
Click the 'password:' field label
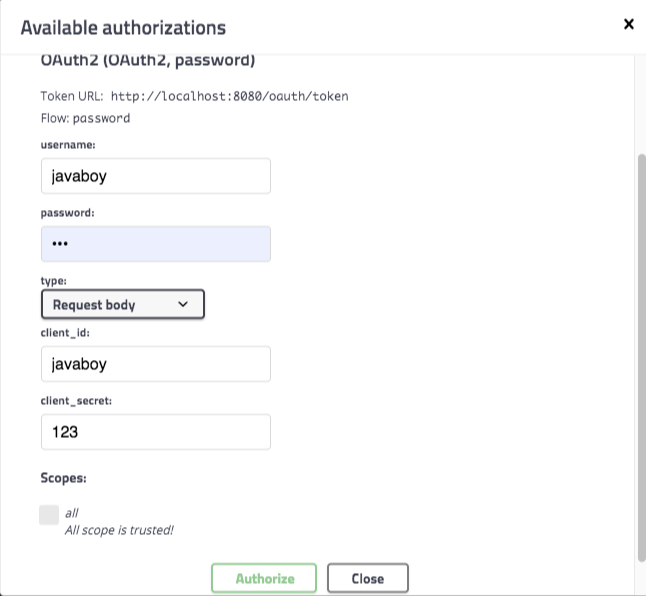click(68, 213)
